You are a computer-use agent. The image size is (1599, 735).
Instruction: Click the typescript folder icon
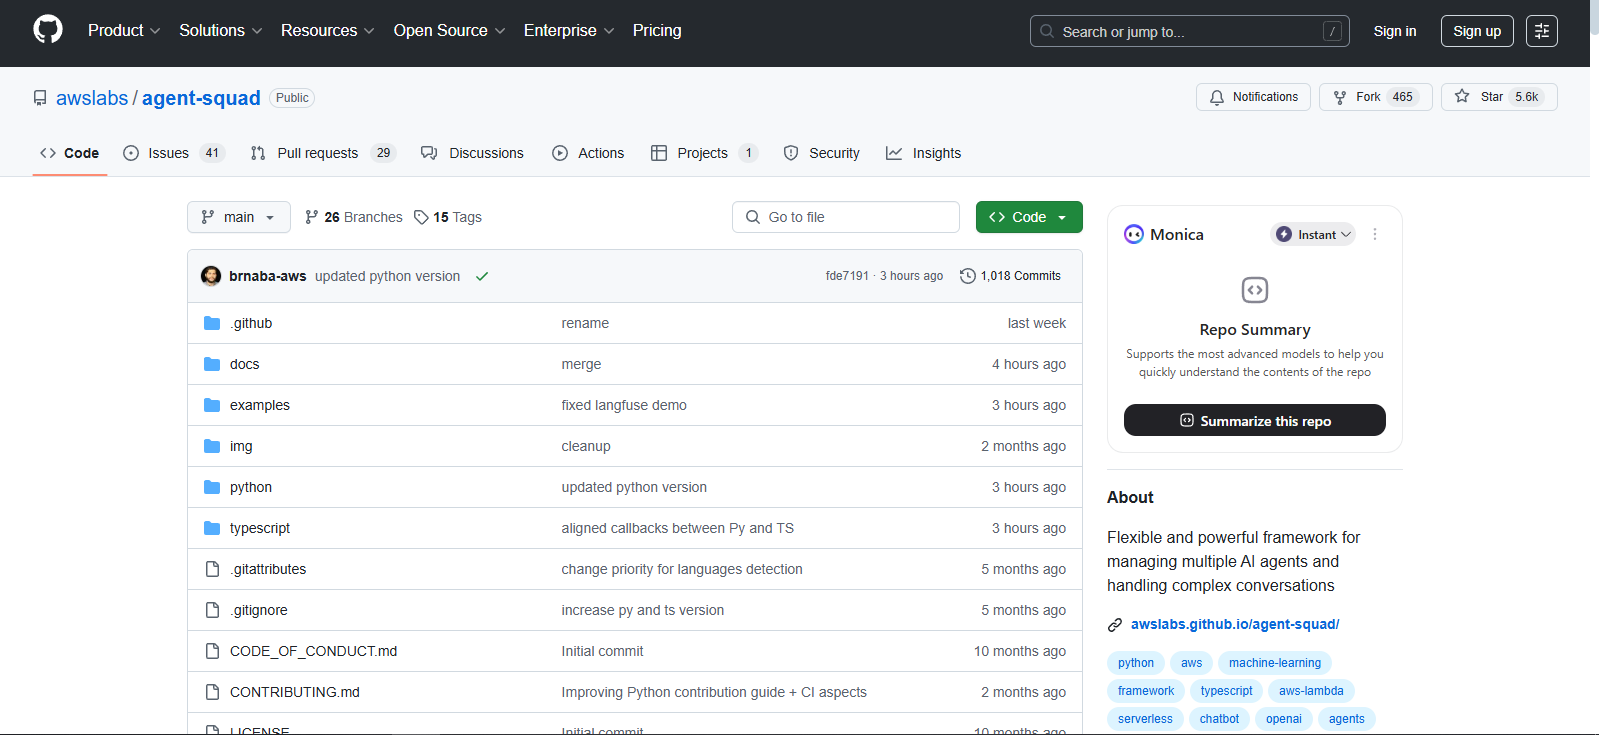(x=212, y=528)
